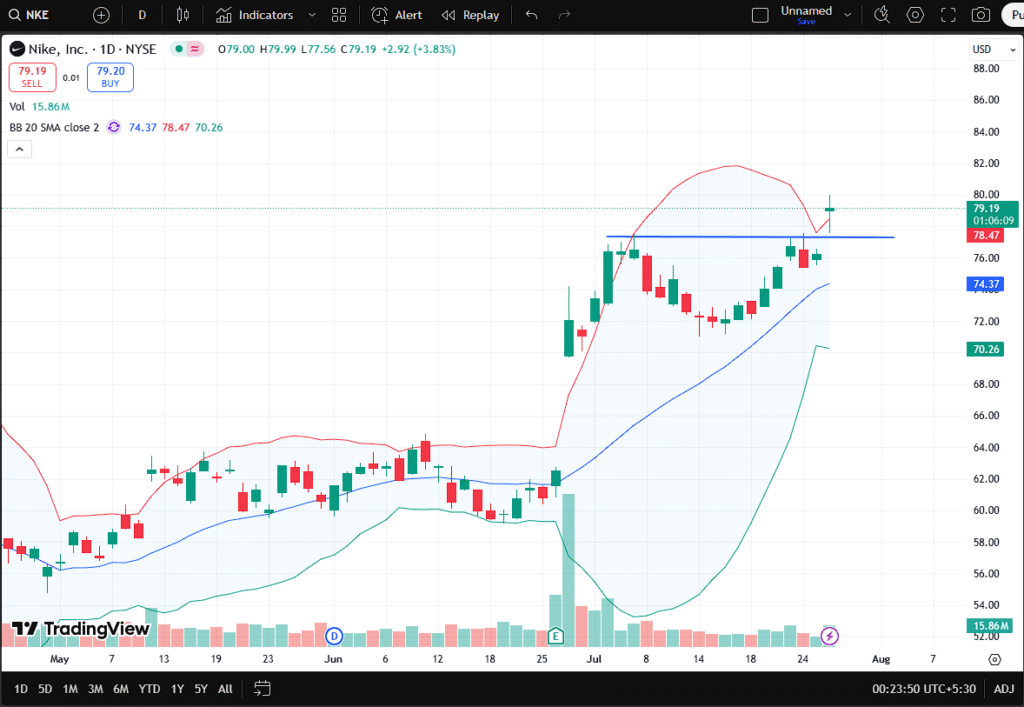Viewport: 1024px width, 707px height.
Task: Click the 79.19 current price label
Action: pyautogui.click(x=992, y=214)
